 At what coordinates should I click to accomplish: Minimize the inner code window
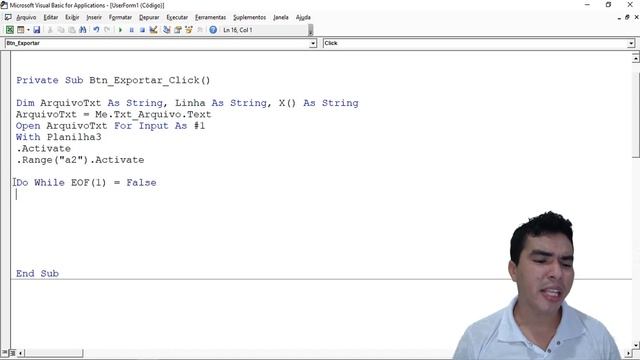[x=619, y=18]
